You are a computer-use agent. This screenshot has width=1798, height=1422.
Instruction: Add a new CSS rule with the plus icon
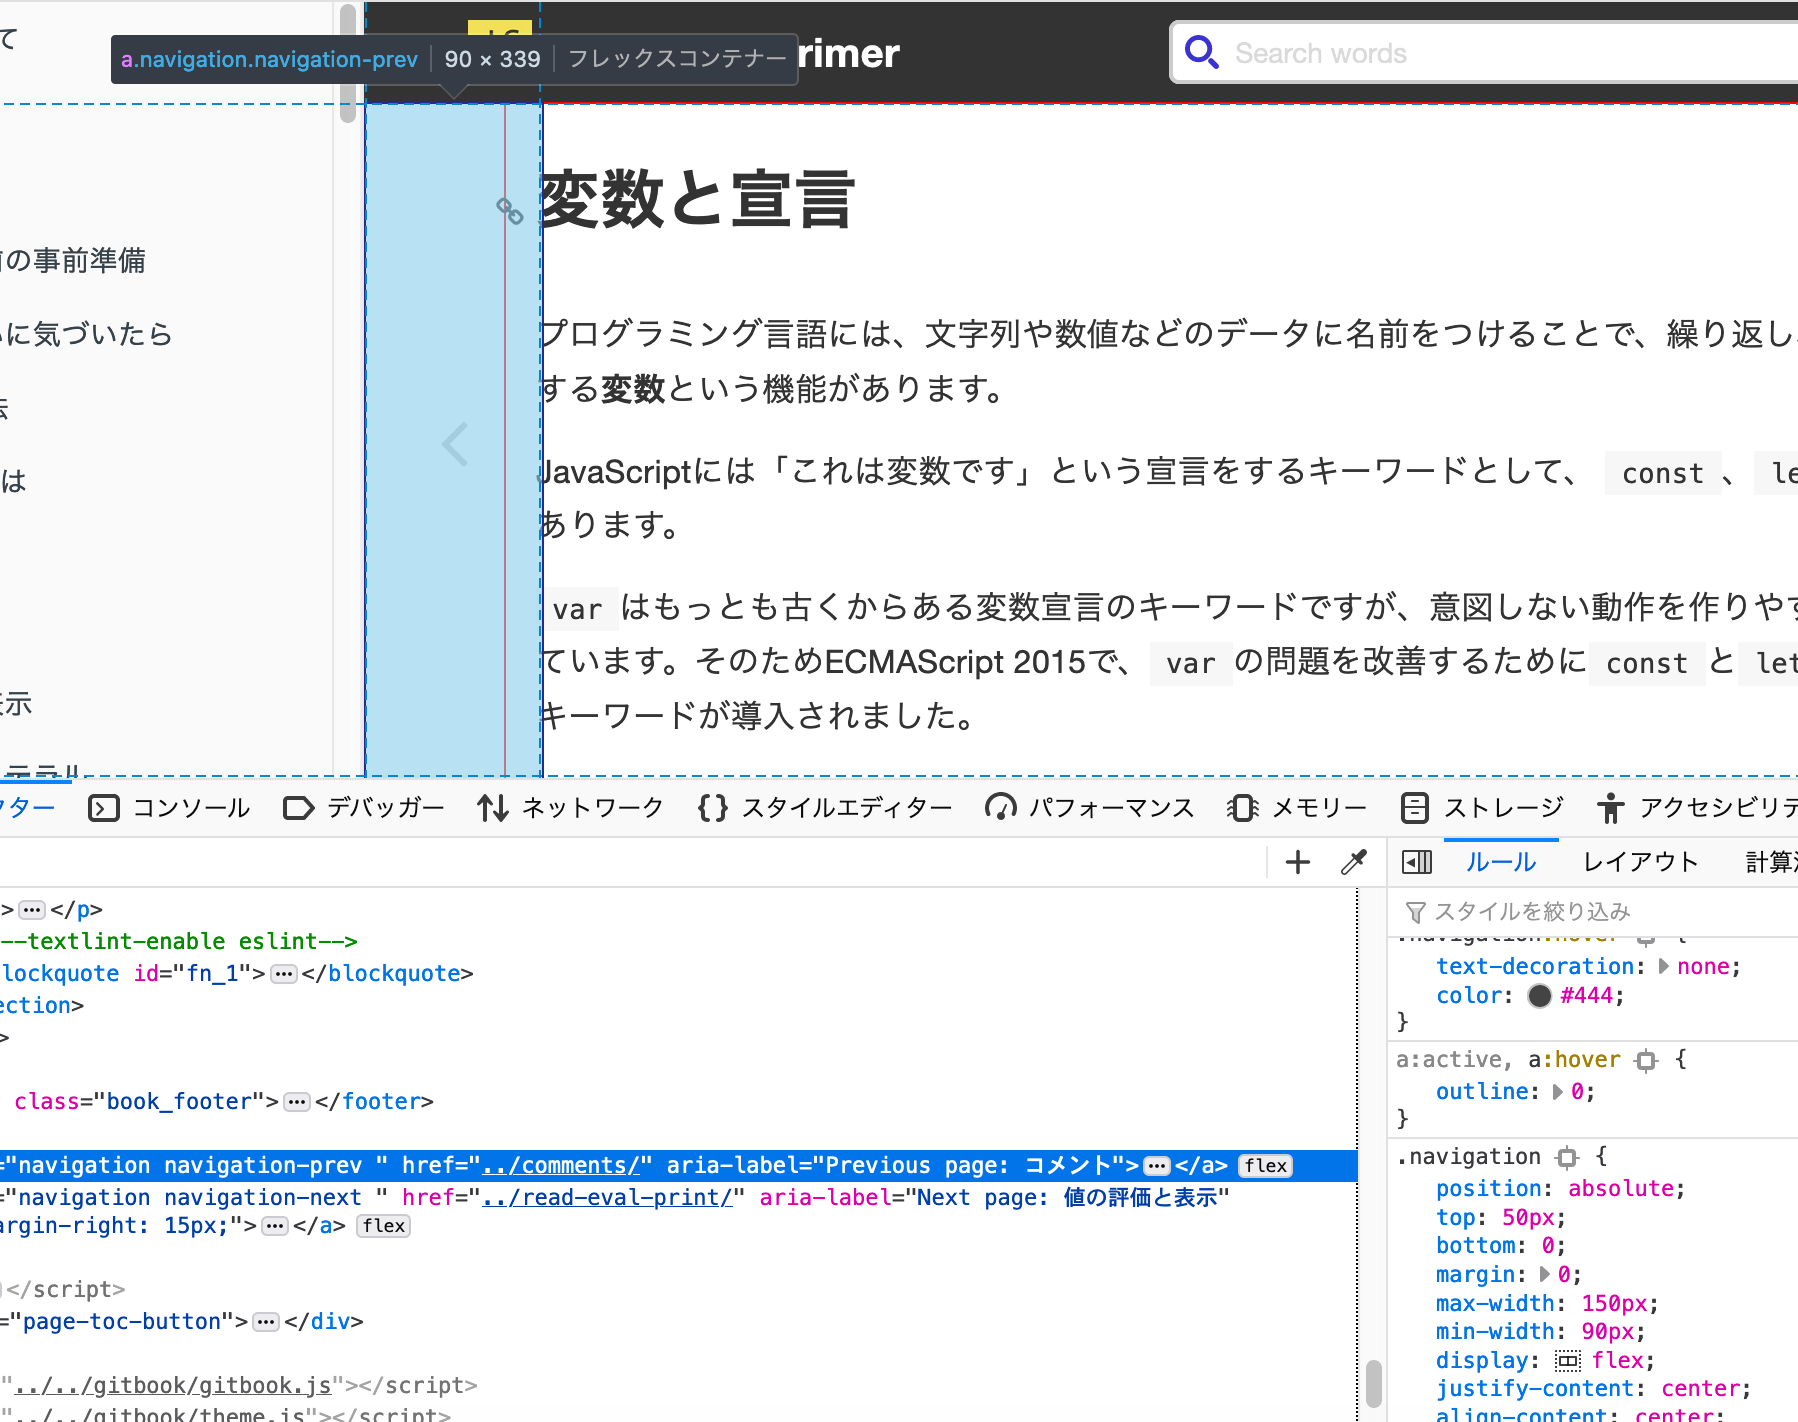point(1296,861)
